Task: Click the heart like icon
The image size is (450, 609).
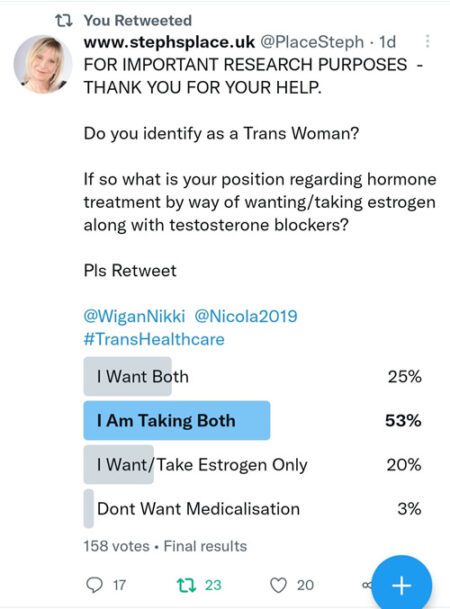Action: point(278,585)
